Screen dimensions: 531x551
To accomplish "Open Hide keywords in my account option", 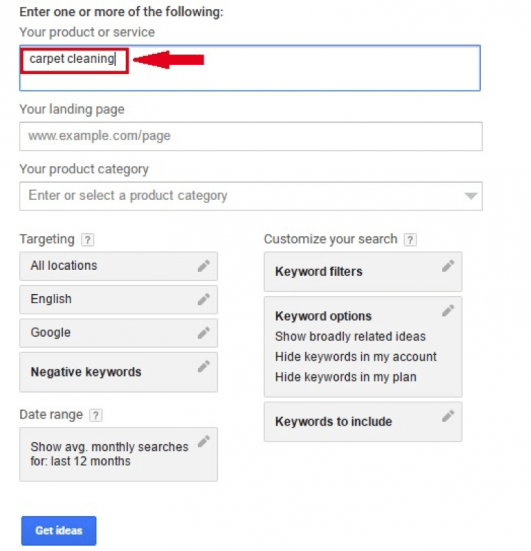I will (x=356, y=357).
